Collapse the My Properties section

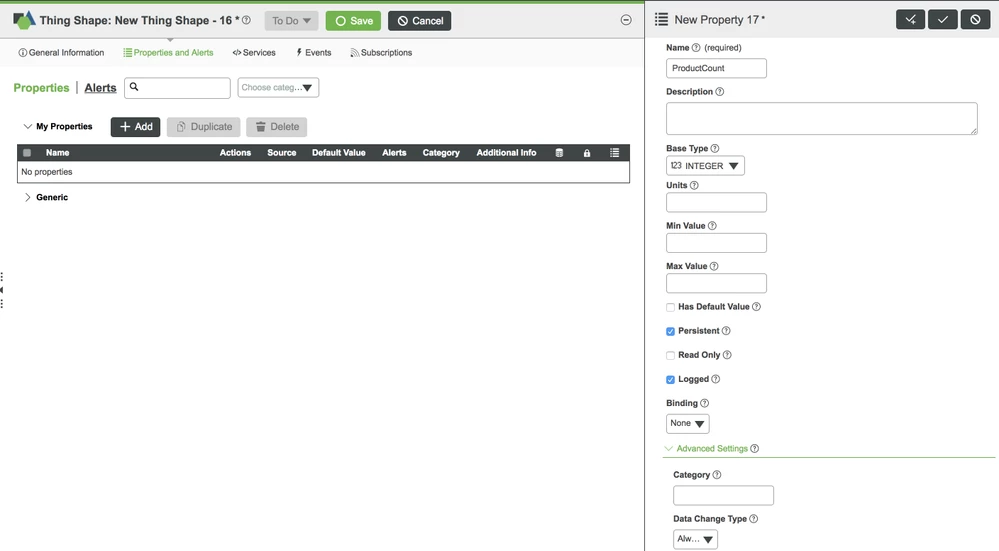[x=27, y=126]
